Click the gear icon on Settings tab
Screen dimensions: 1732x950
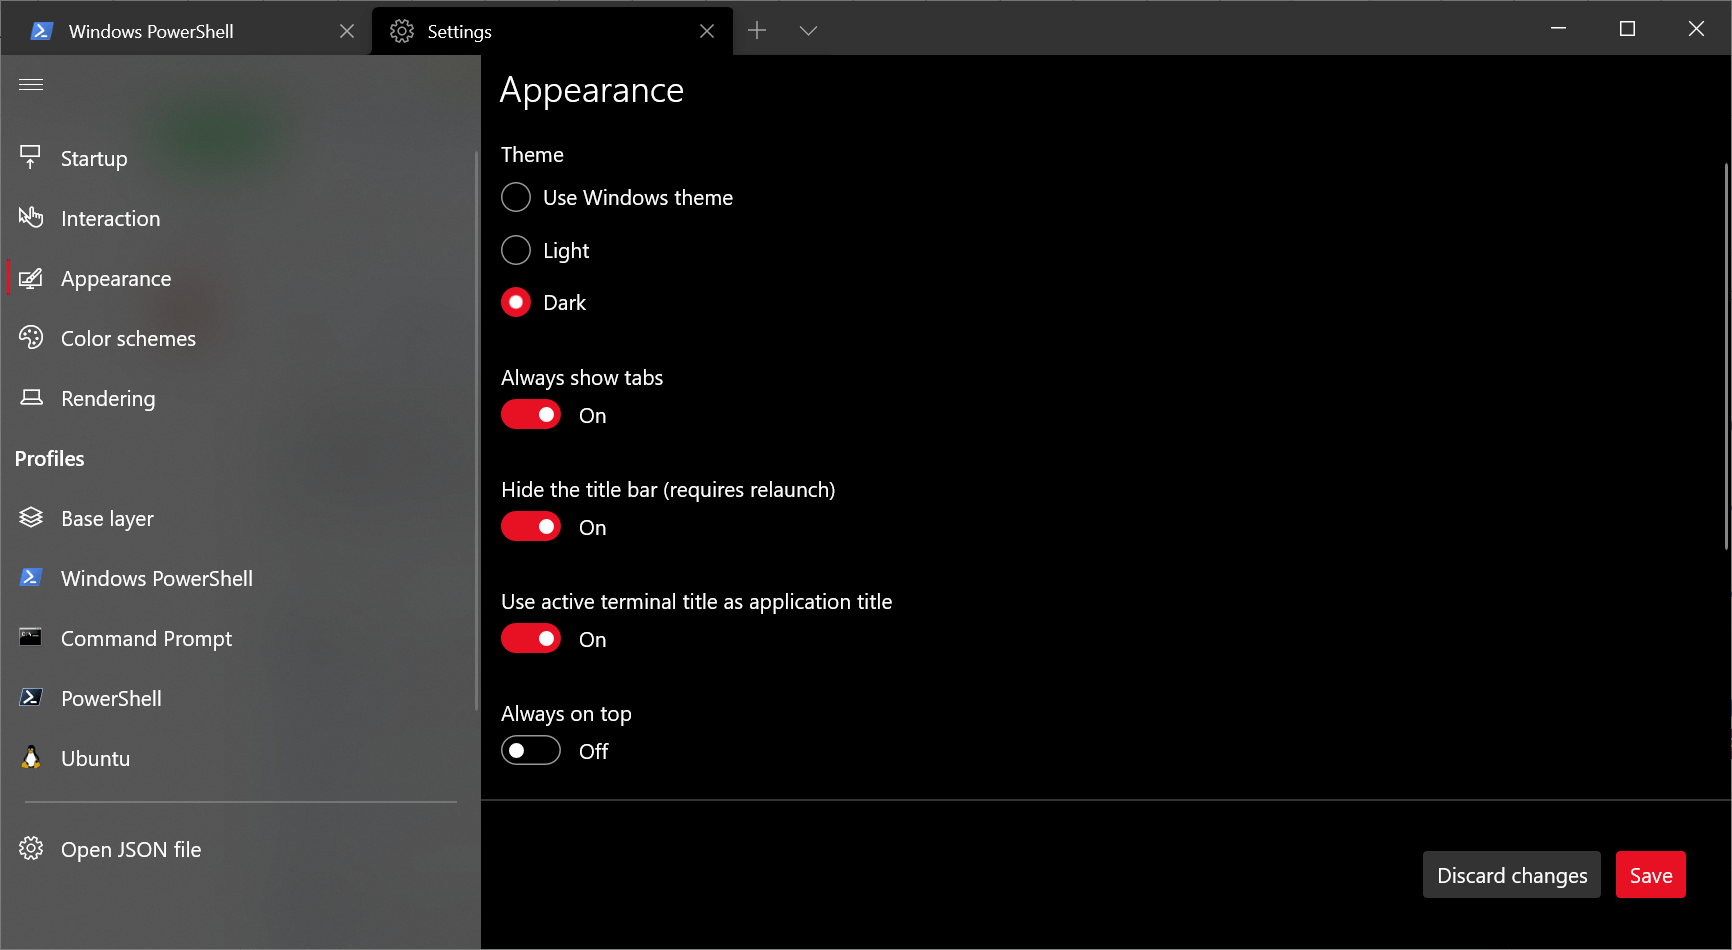[402, 31]
